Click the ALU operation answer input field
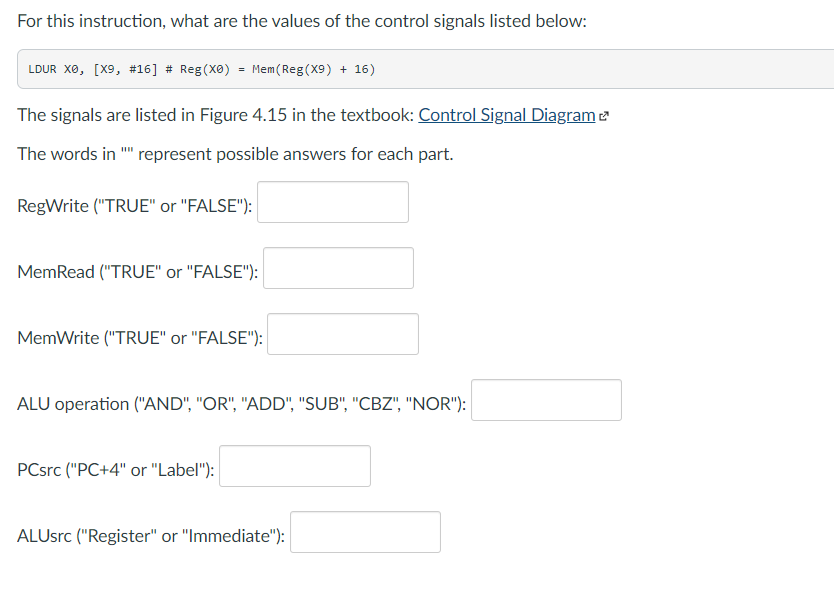The height and width of the screenshot is (602, 834). 546,399
